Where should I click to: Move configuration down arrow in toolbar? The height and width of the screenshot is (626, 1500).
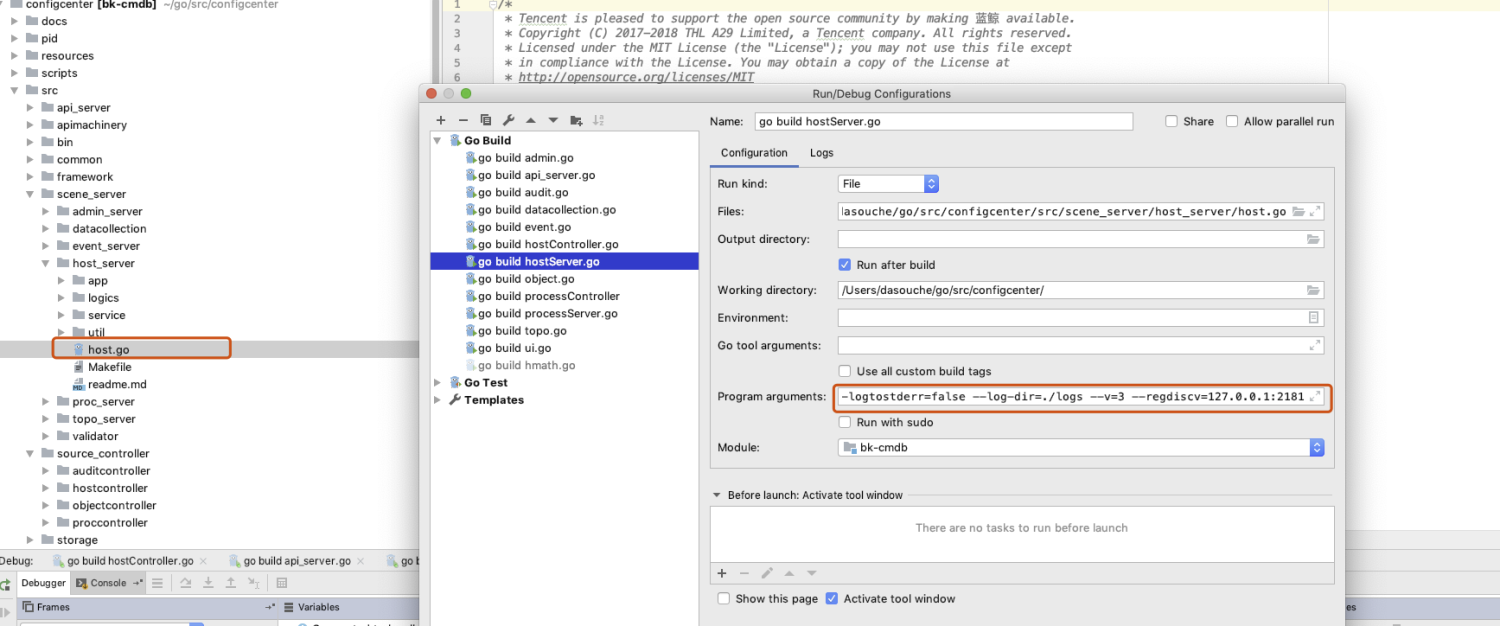553,120
